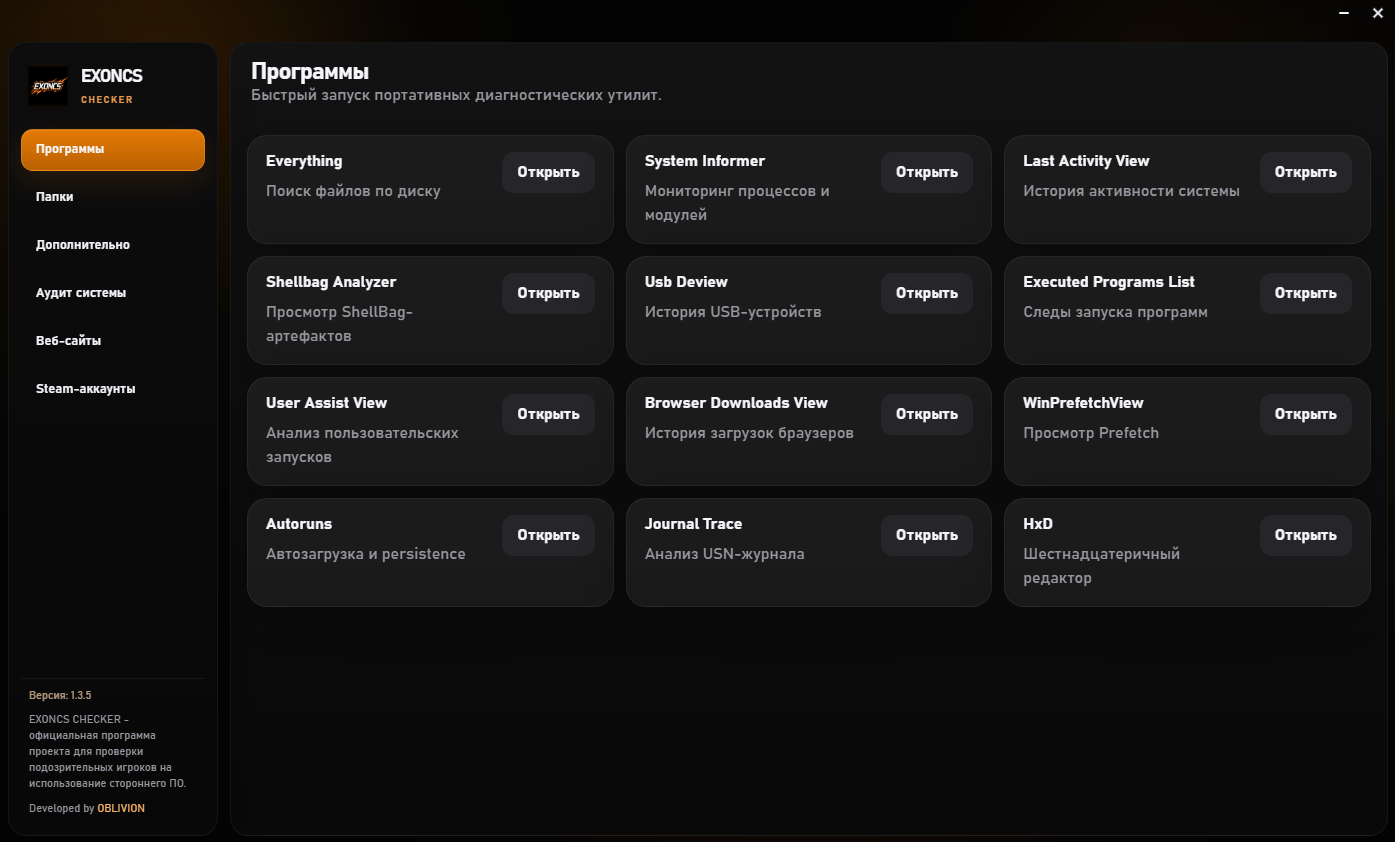Open Browser Downloads View

coord(927,414)
